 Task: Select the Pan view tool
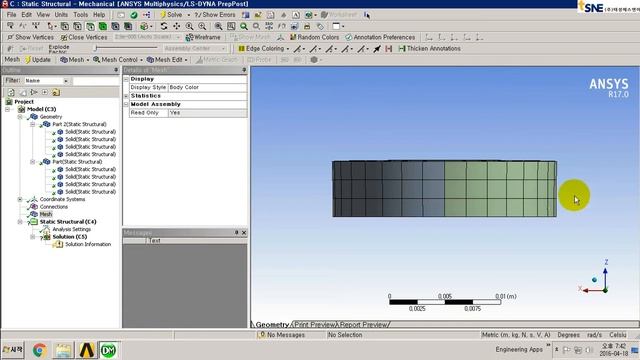tap(176, 26)
